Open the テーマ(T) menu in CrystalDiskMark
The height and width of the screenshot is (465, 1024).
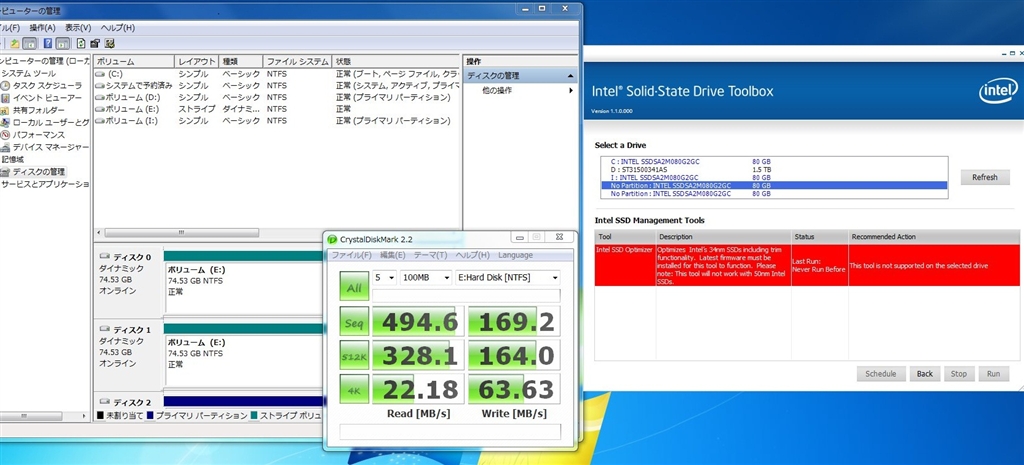[430, 255]
